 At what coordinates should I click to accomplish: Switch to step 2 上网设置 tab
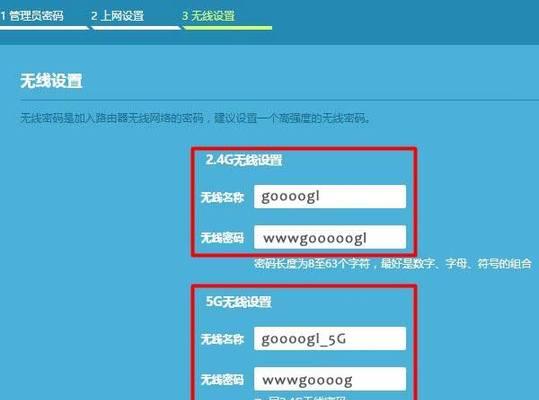[x=117, y=16]
